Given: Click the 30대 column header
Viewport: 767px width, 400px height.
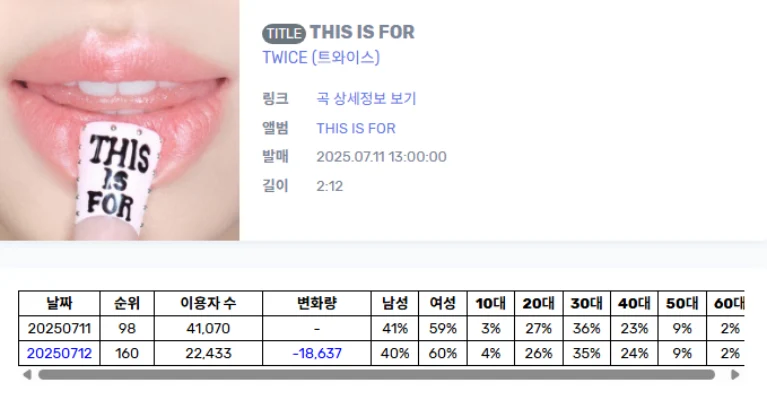Looking at the screenshot, I should 586,303.
